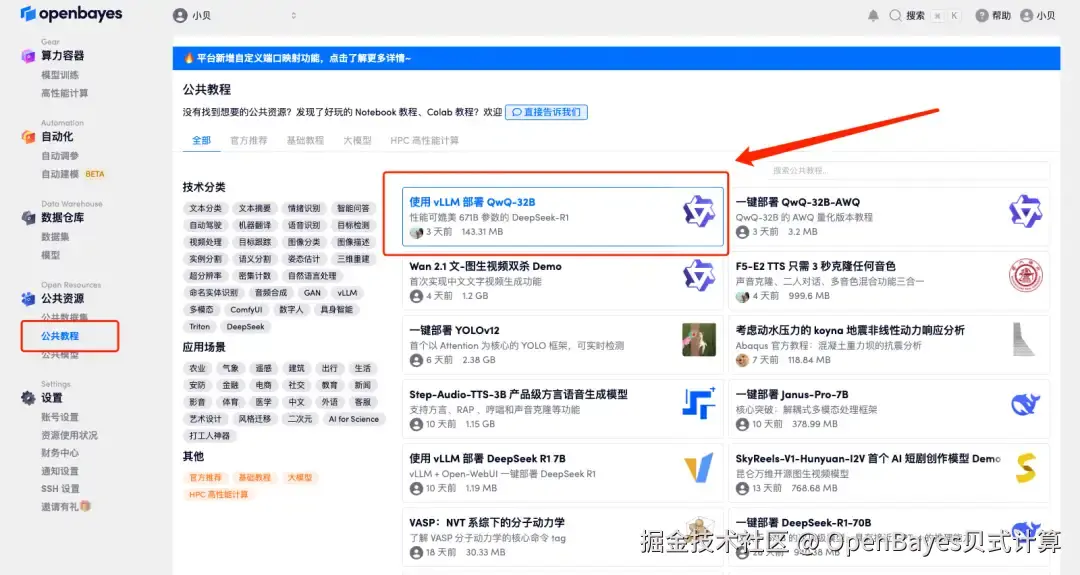The height and width of the screenshot is (575, 1080).
Task: Open the Step-Audio-TTS-3B tutorial title
Action: (519, 394)
